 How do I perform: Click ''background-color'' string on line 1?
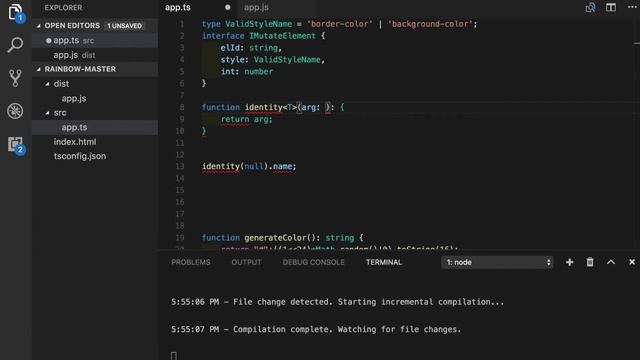click(430, 24)
